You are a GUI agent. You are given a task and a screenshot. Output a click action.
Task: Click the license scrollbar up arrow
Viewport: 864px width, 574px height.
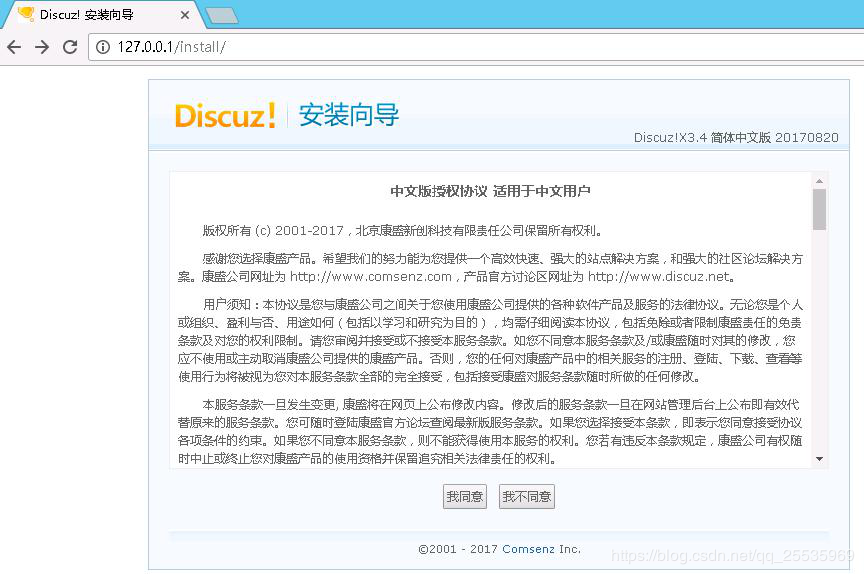819,181
